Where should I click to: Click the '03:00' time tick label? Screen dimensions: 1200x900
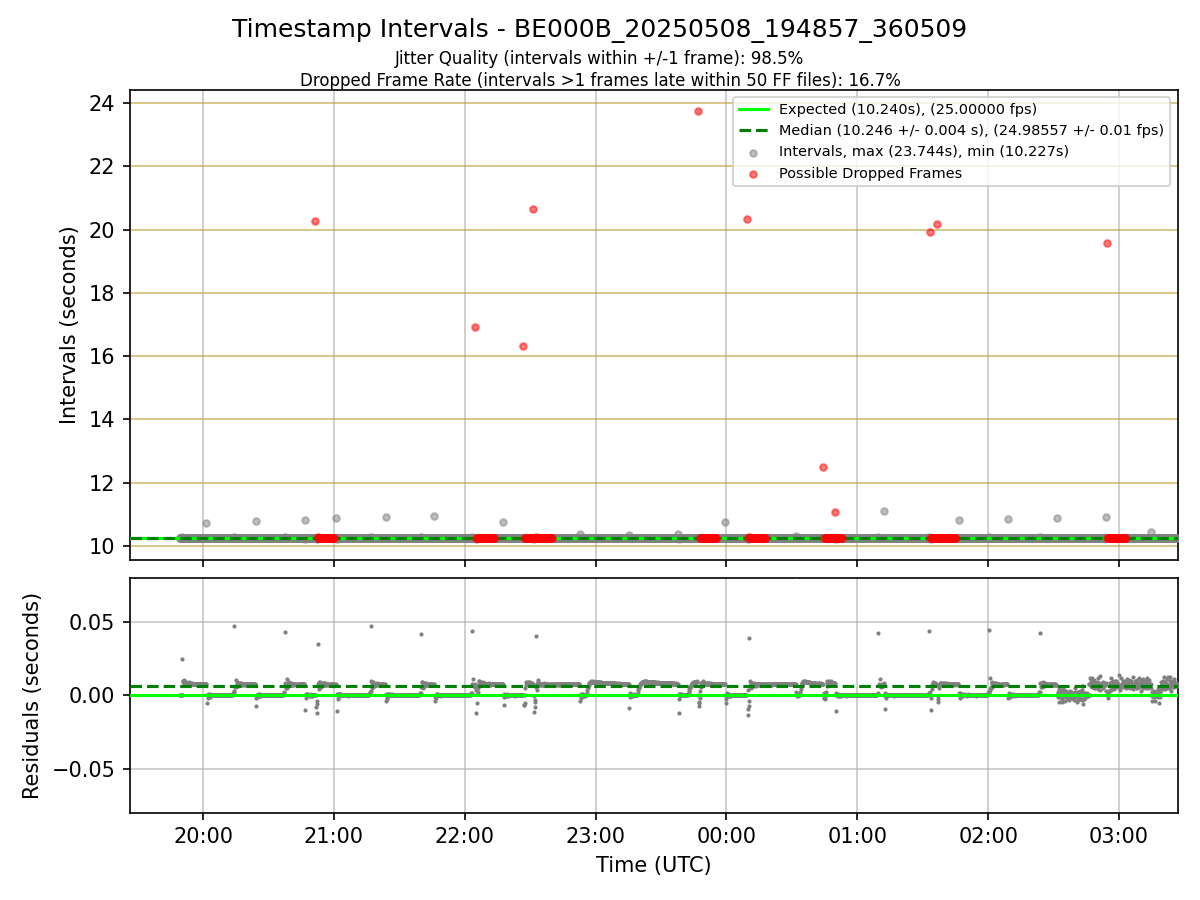[x=1118, y=837]
